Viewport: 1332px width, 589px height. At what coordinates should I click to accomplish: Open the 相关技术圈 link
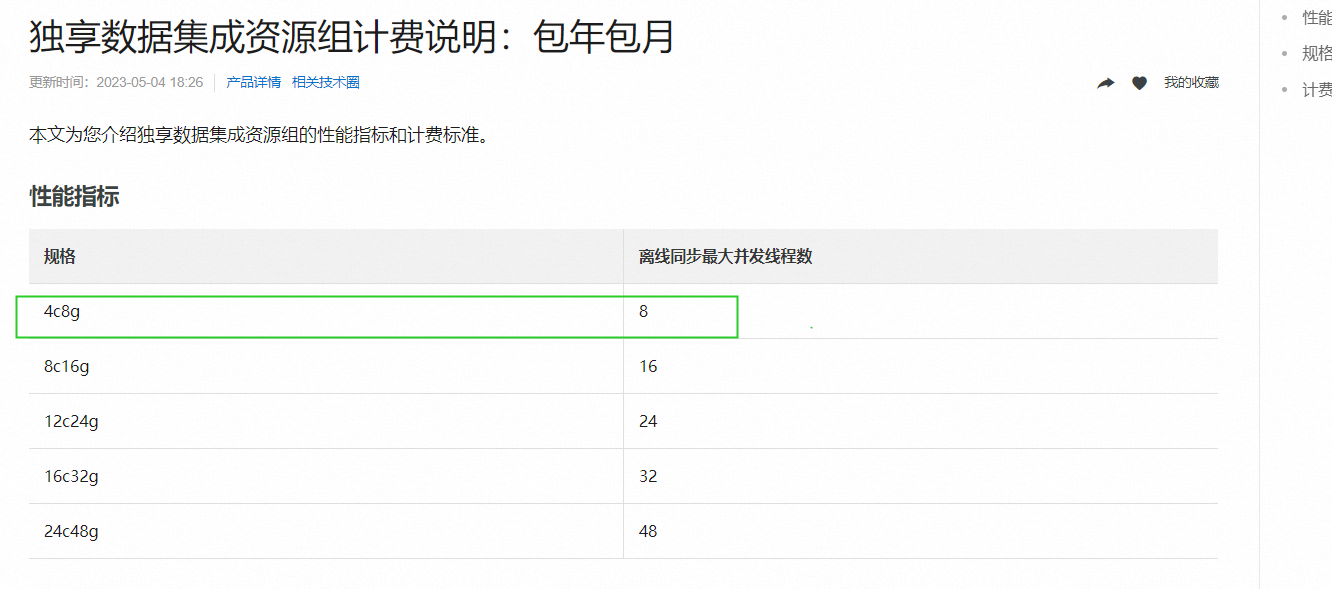[x=325, y=82]
